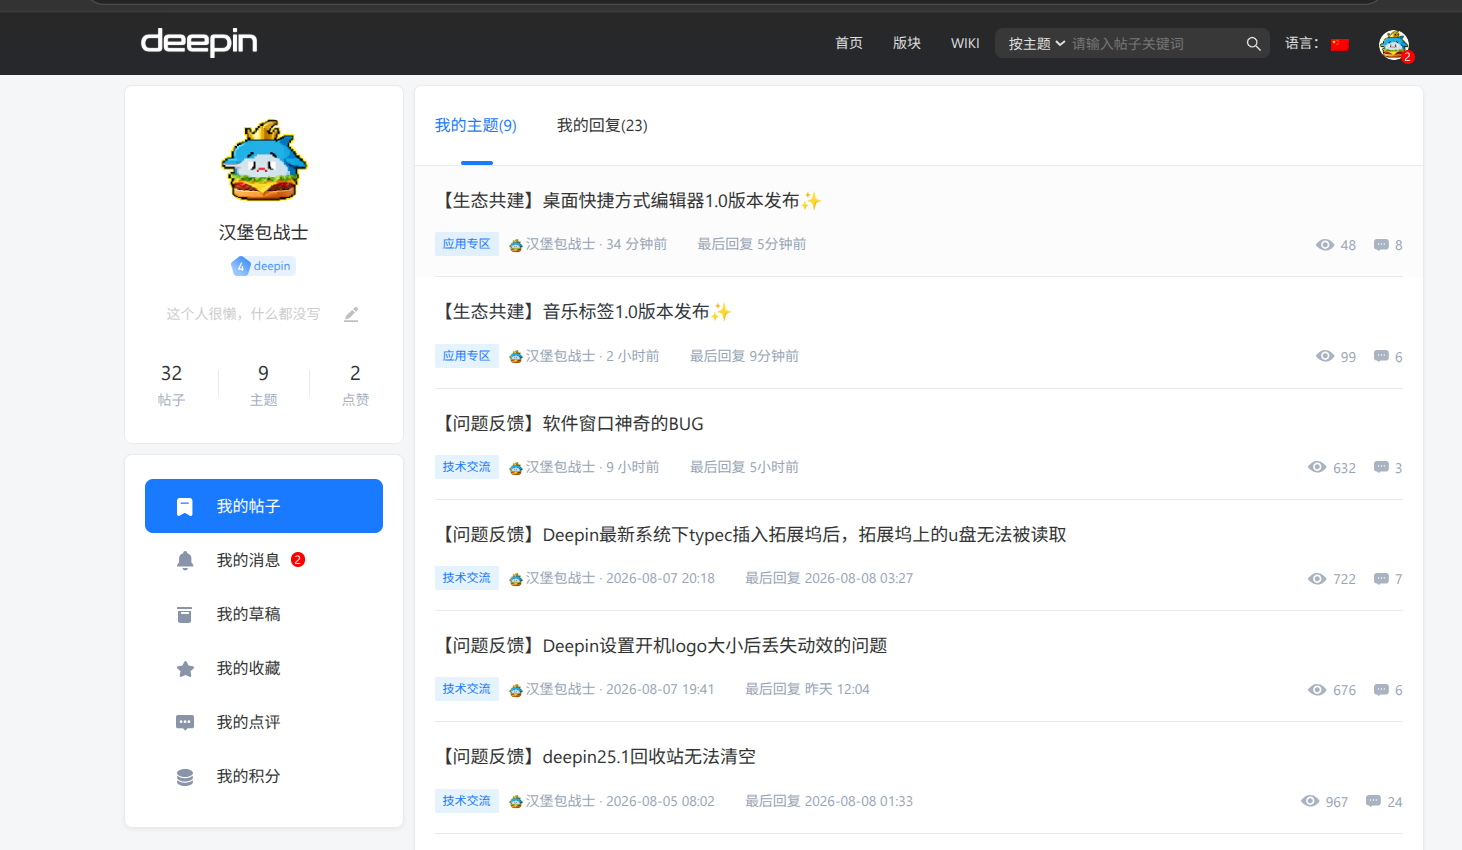Open 版块 in the top menu
The height and width of the screenshot is (850, 1462).
(907, 43)
